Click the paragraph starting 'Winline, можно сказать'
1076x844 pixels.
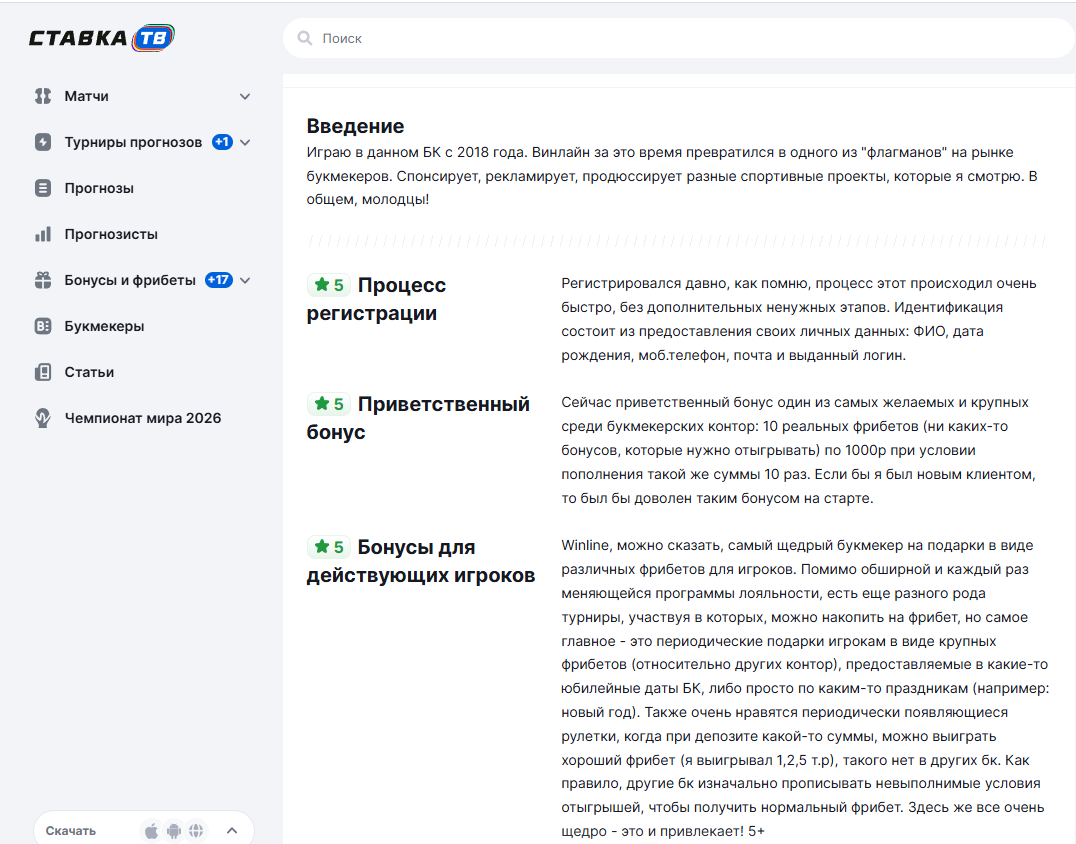(x=805, y=688)
